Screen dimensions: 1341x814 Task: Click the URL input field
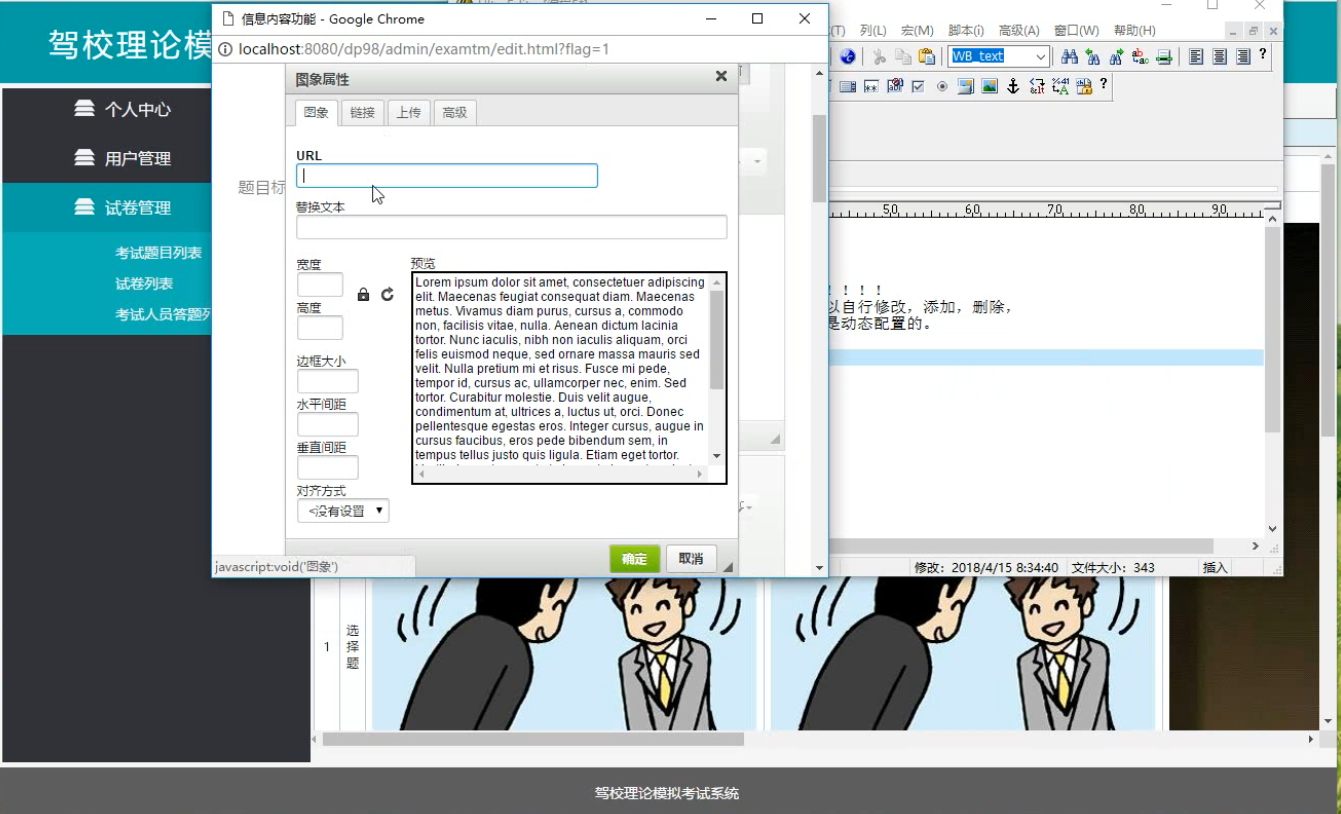tap(447, 176)
